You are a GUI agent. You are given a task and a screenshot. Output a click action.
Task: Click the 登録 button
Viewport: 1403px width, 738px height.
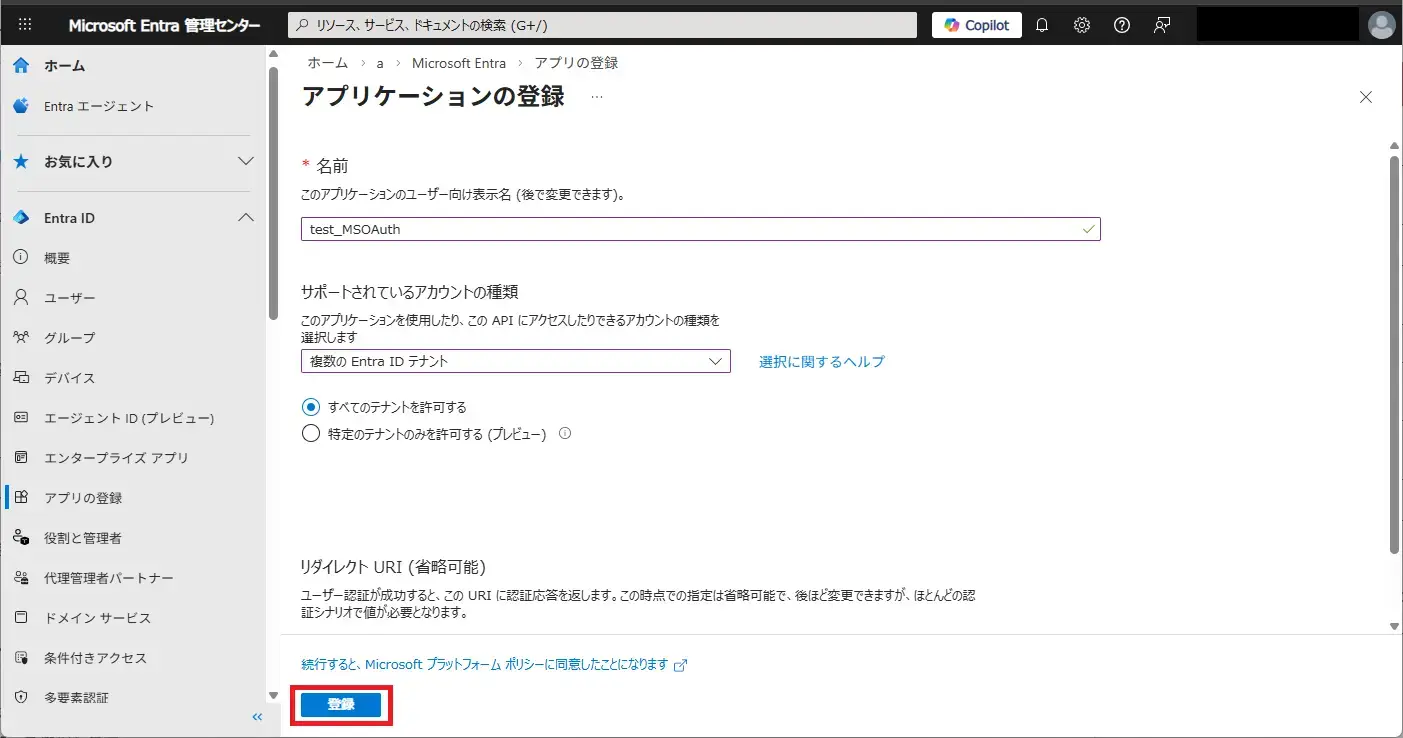pyautogui.click(x=341, y=705)
